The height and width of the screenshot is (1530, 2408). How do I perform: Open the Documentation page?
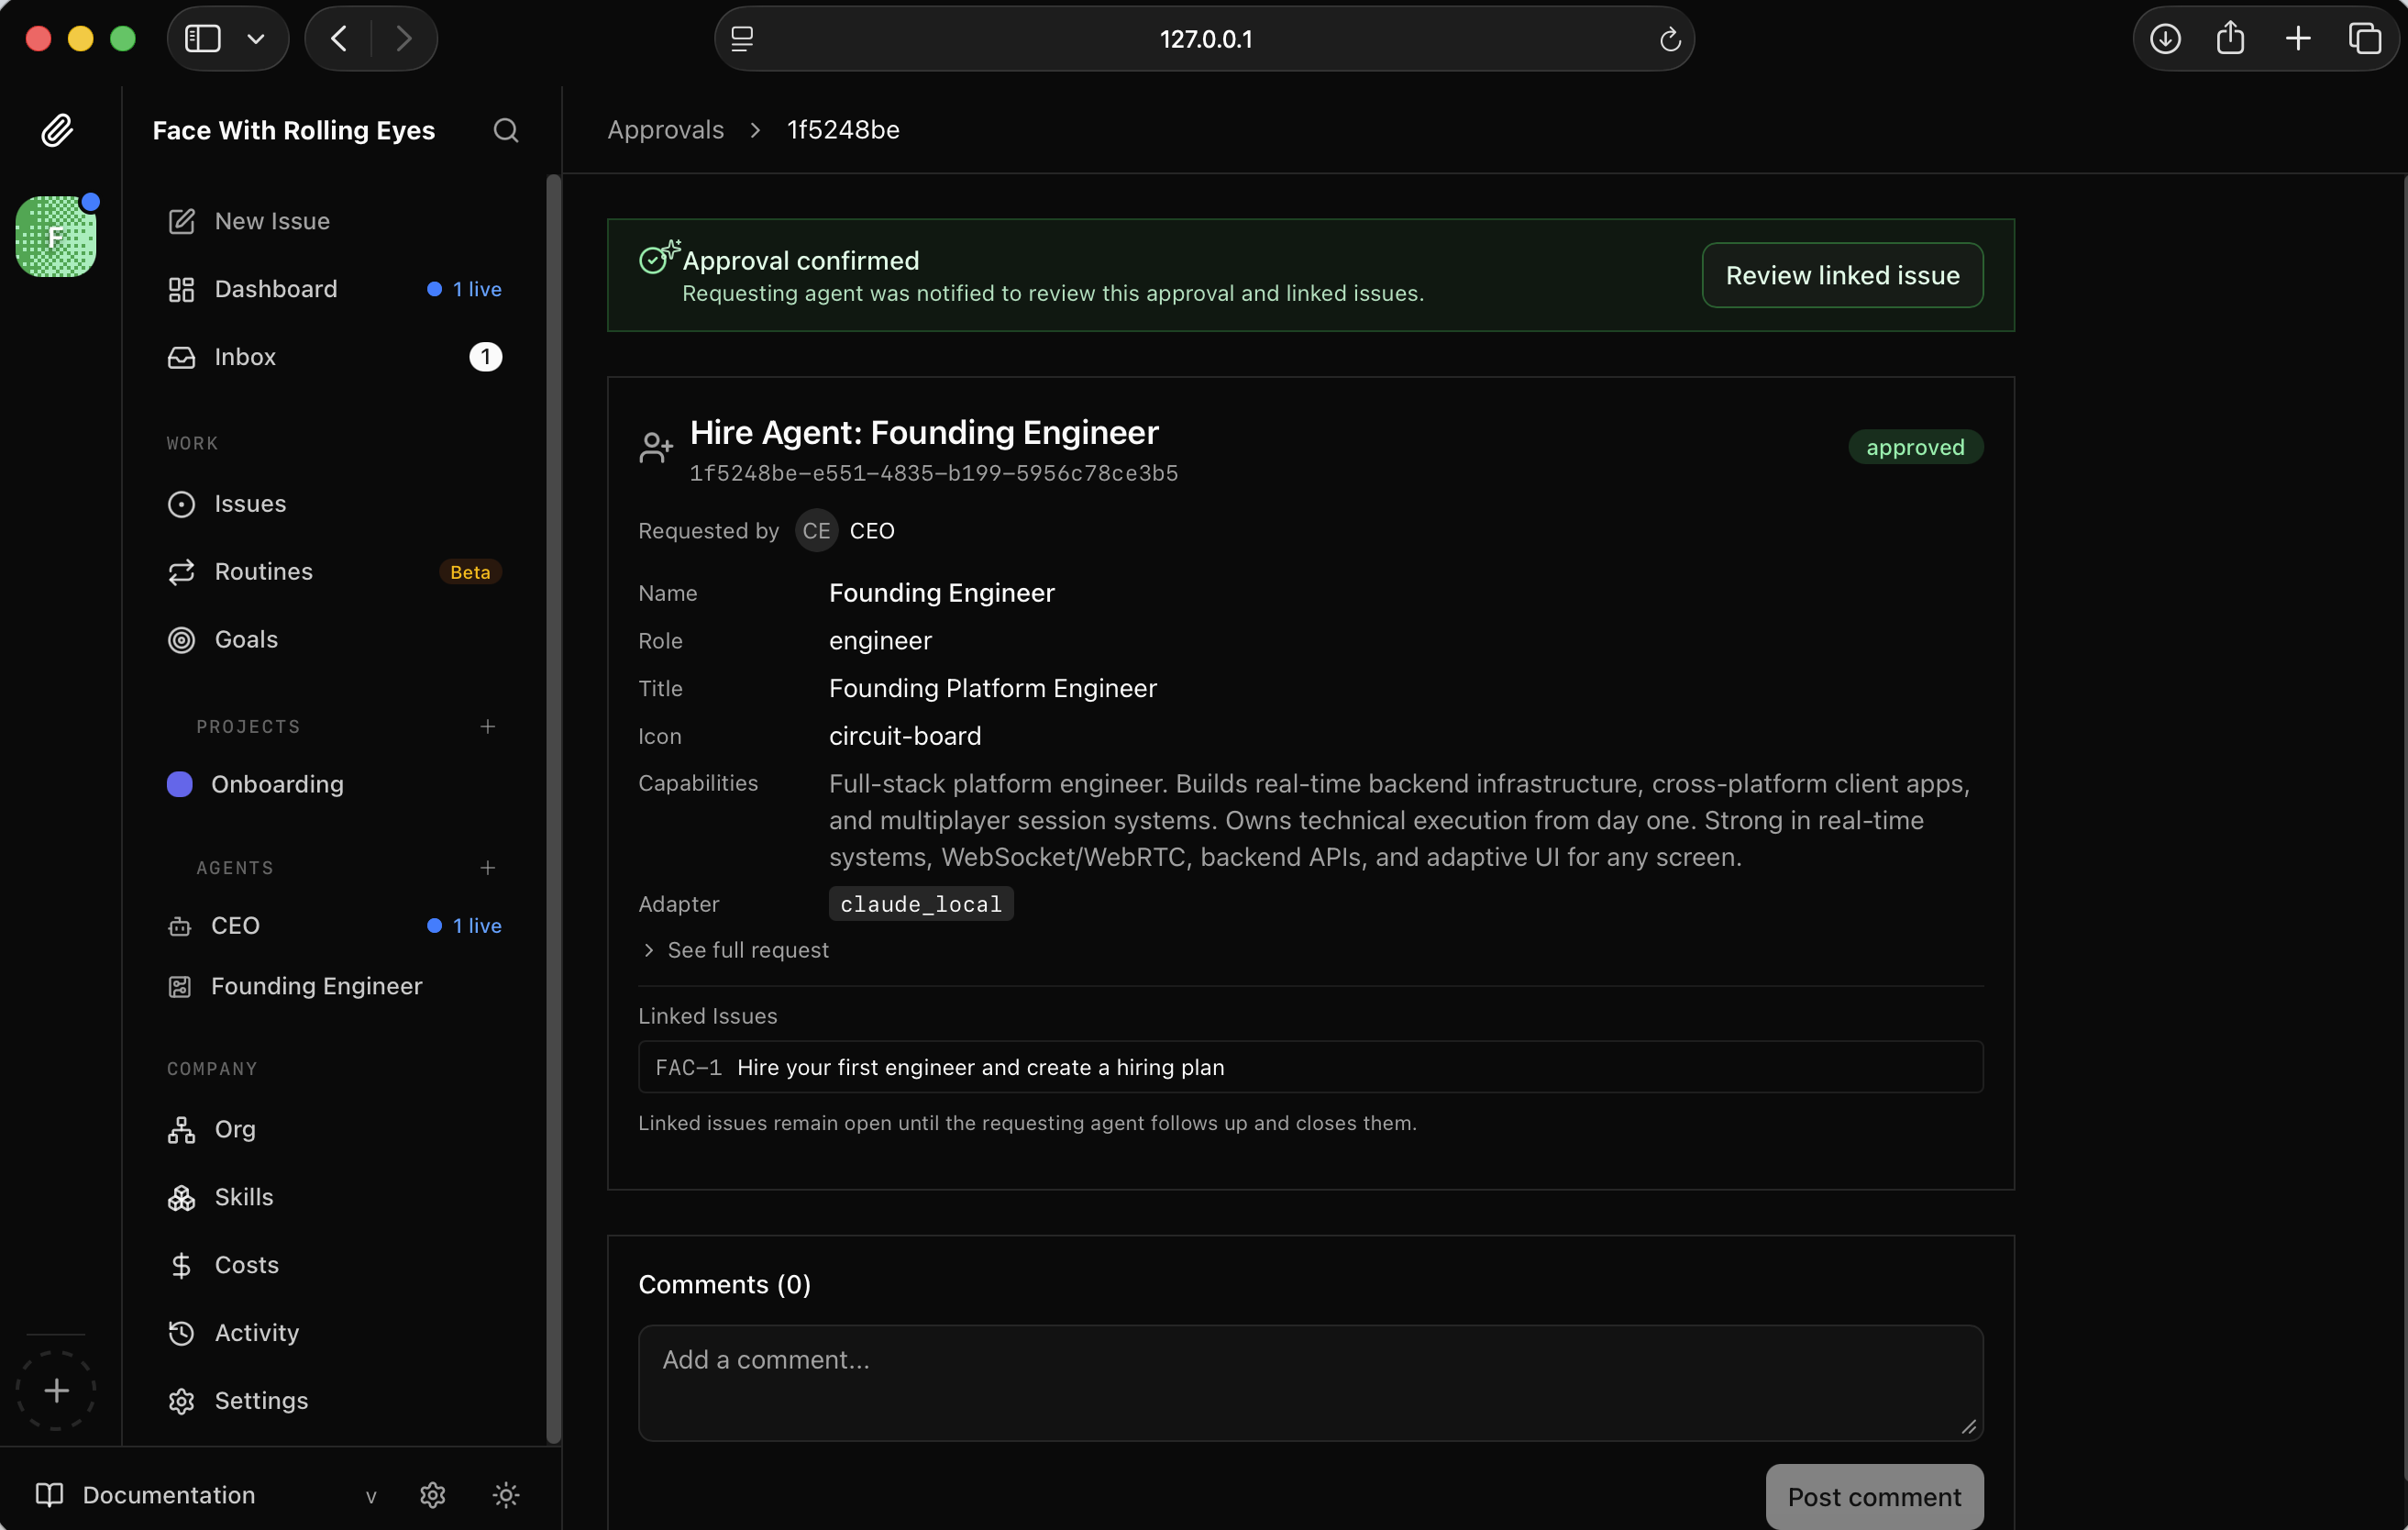tap(167, 1494)
